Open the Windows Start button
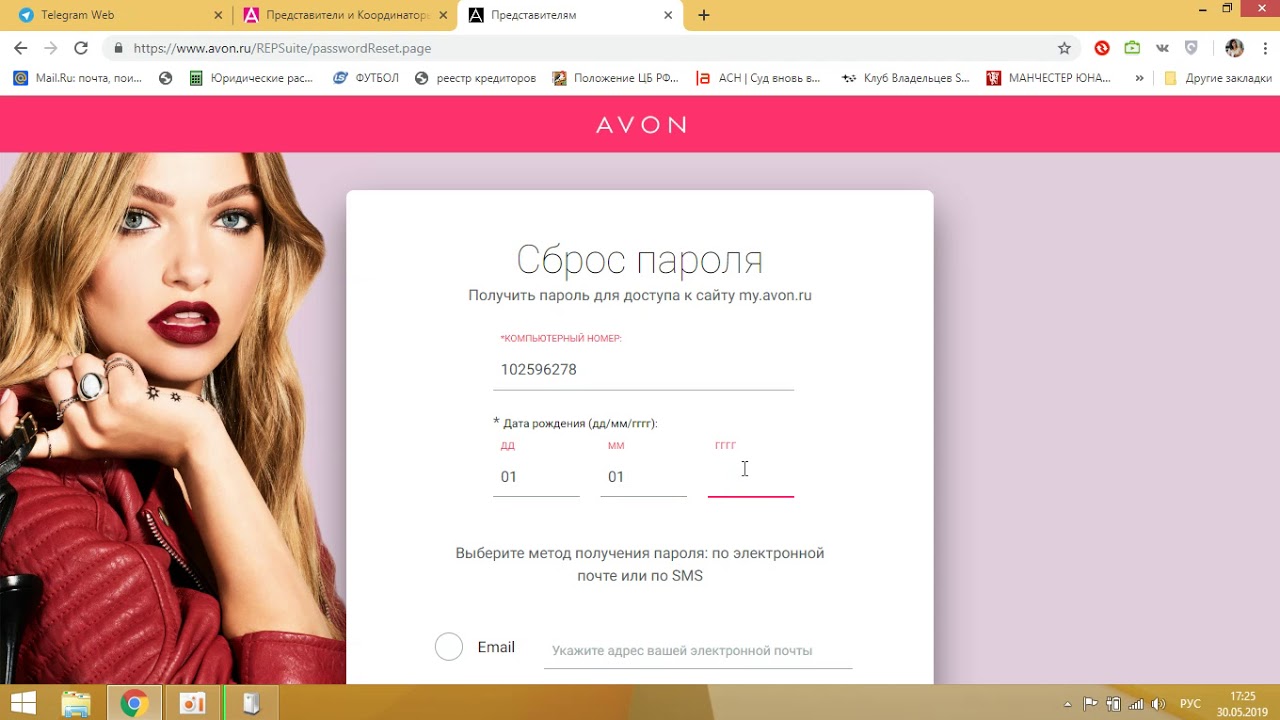This screenshot has width=1280, height=720. [23, 703]
